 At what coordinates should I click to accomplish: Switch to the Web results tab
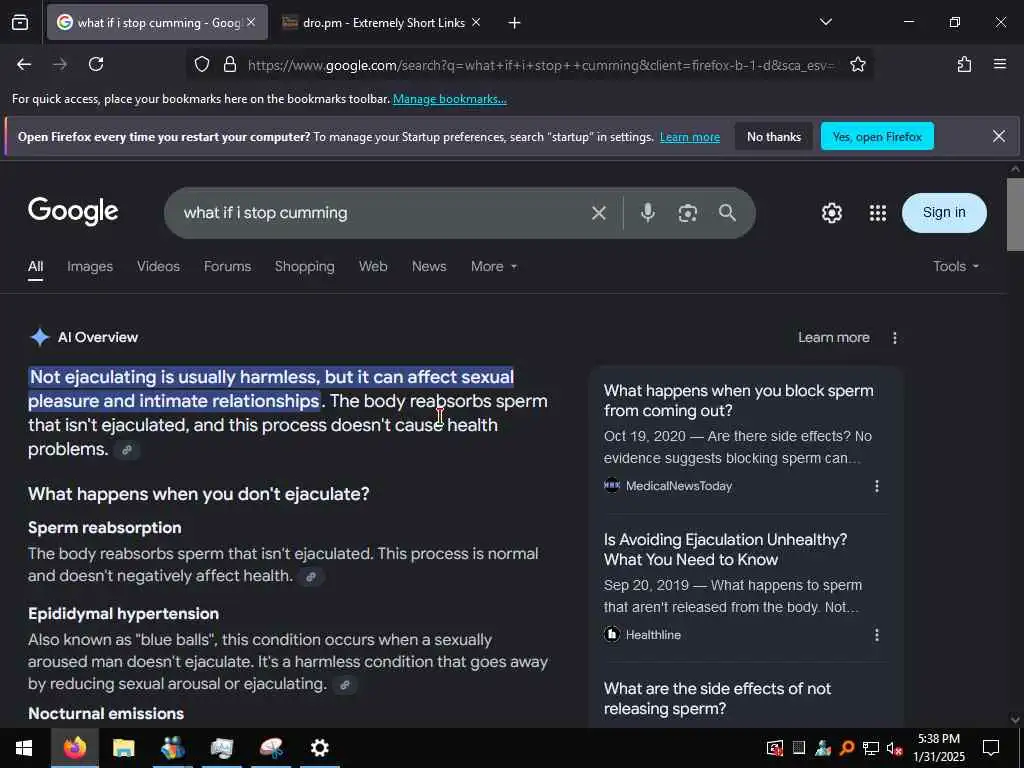coord(373,266)
